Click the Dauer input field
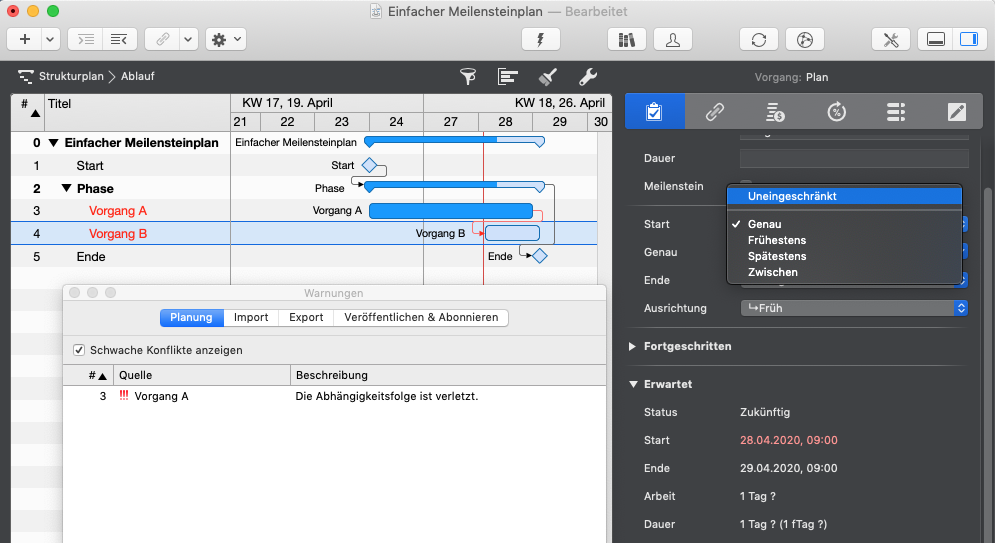The image size is (995, 543). point(854,158)
